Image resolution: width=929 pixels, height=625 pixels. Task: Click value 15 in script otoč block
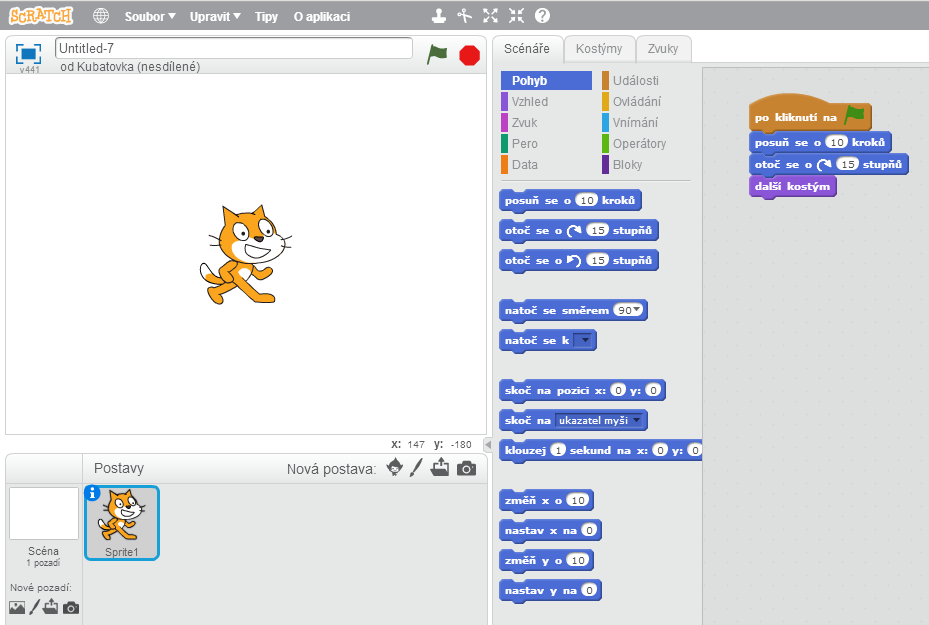pyautogui.click(x=848, y=164)
